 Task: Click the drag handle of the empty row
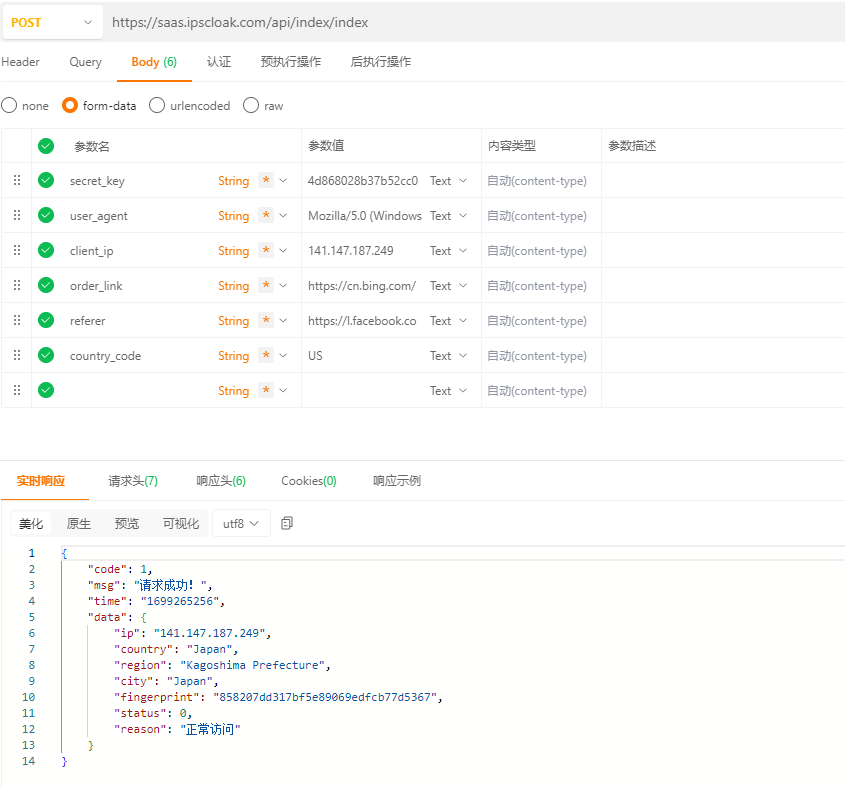[17, 390]
